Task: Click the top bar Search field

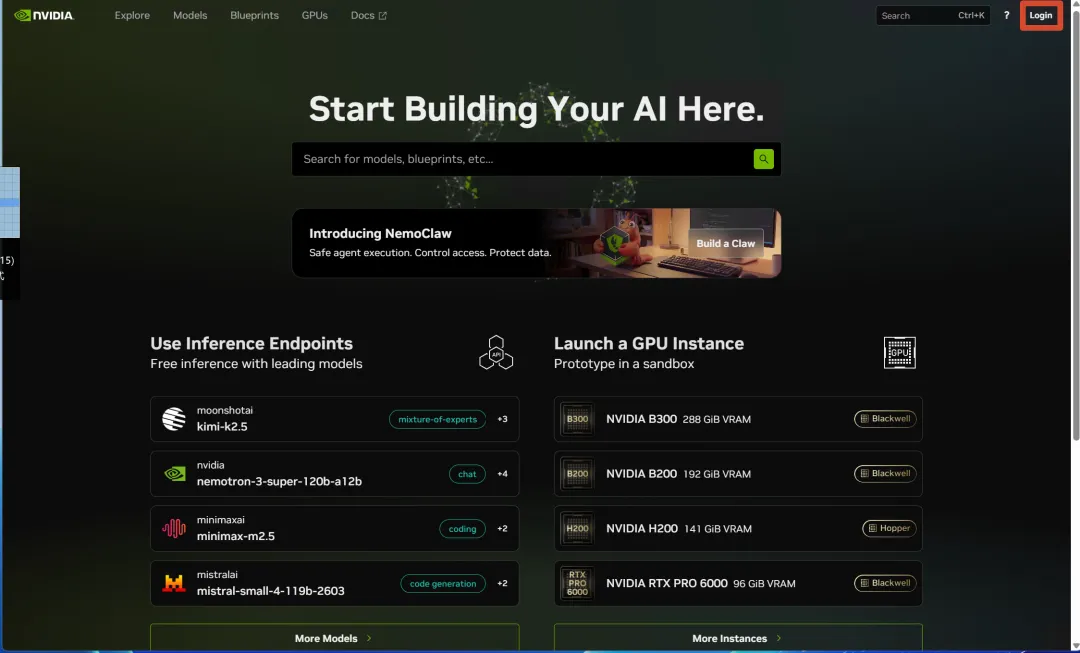Action: (933, 15)
